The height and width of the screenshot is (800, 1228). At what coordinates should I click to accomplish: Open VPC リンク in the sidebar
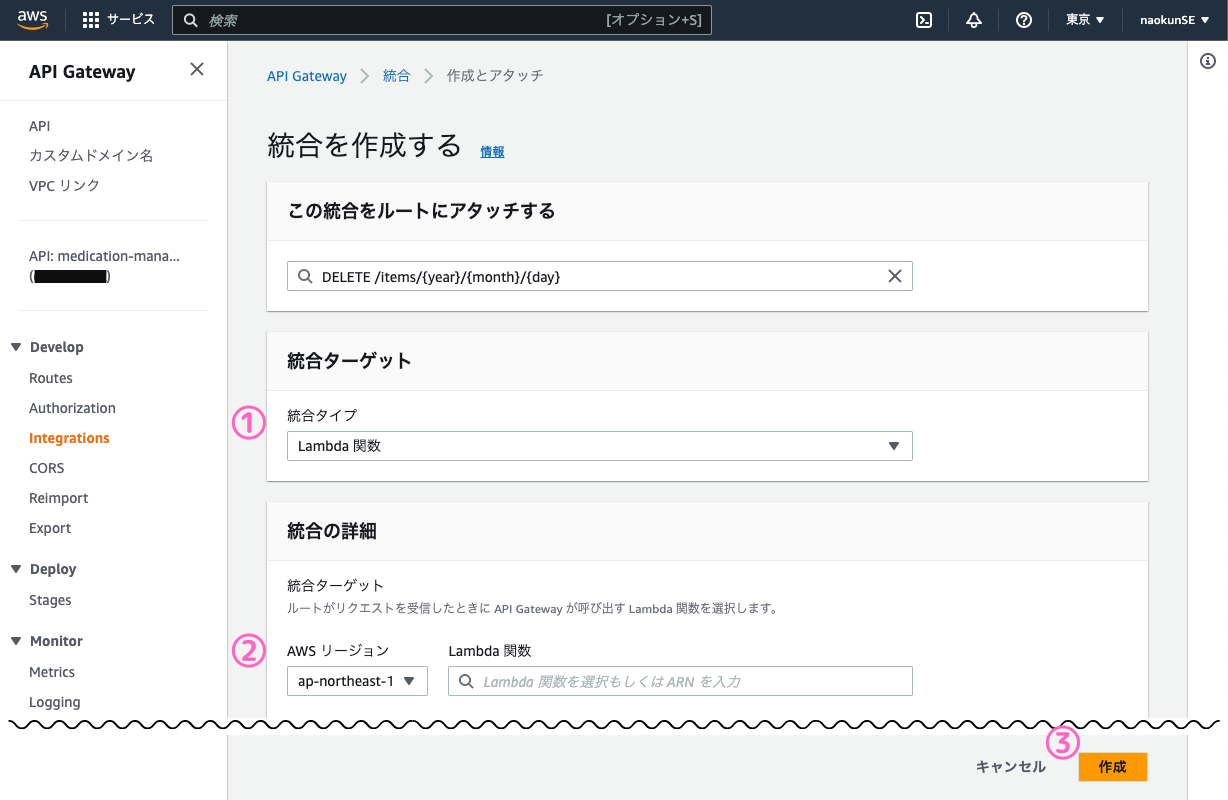65,186
